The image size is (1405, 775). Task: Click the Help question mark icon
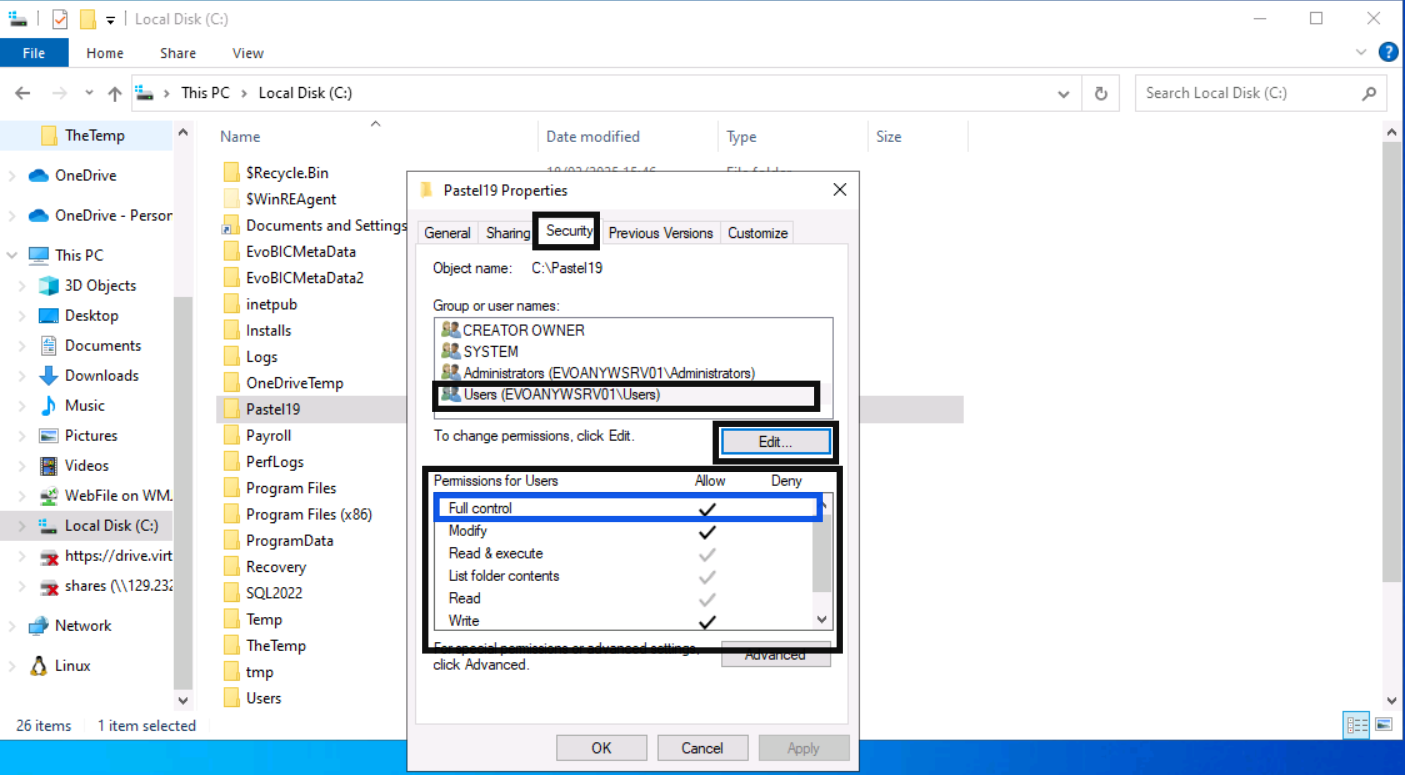[x=1388, y=52]
